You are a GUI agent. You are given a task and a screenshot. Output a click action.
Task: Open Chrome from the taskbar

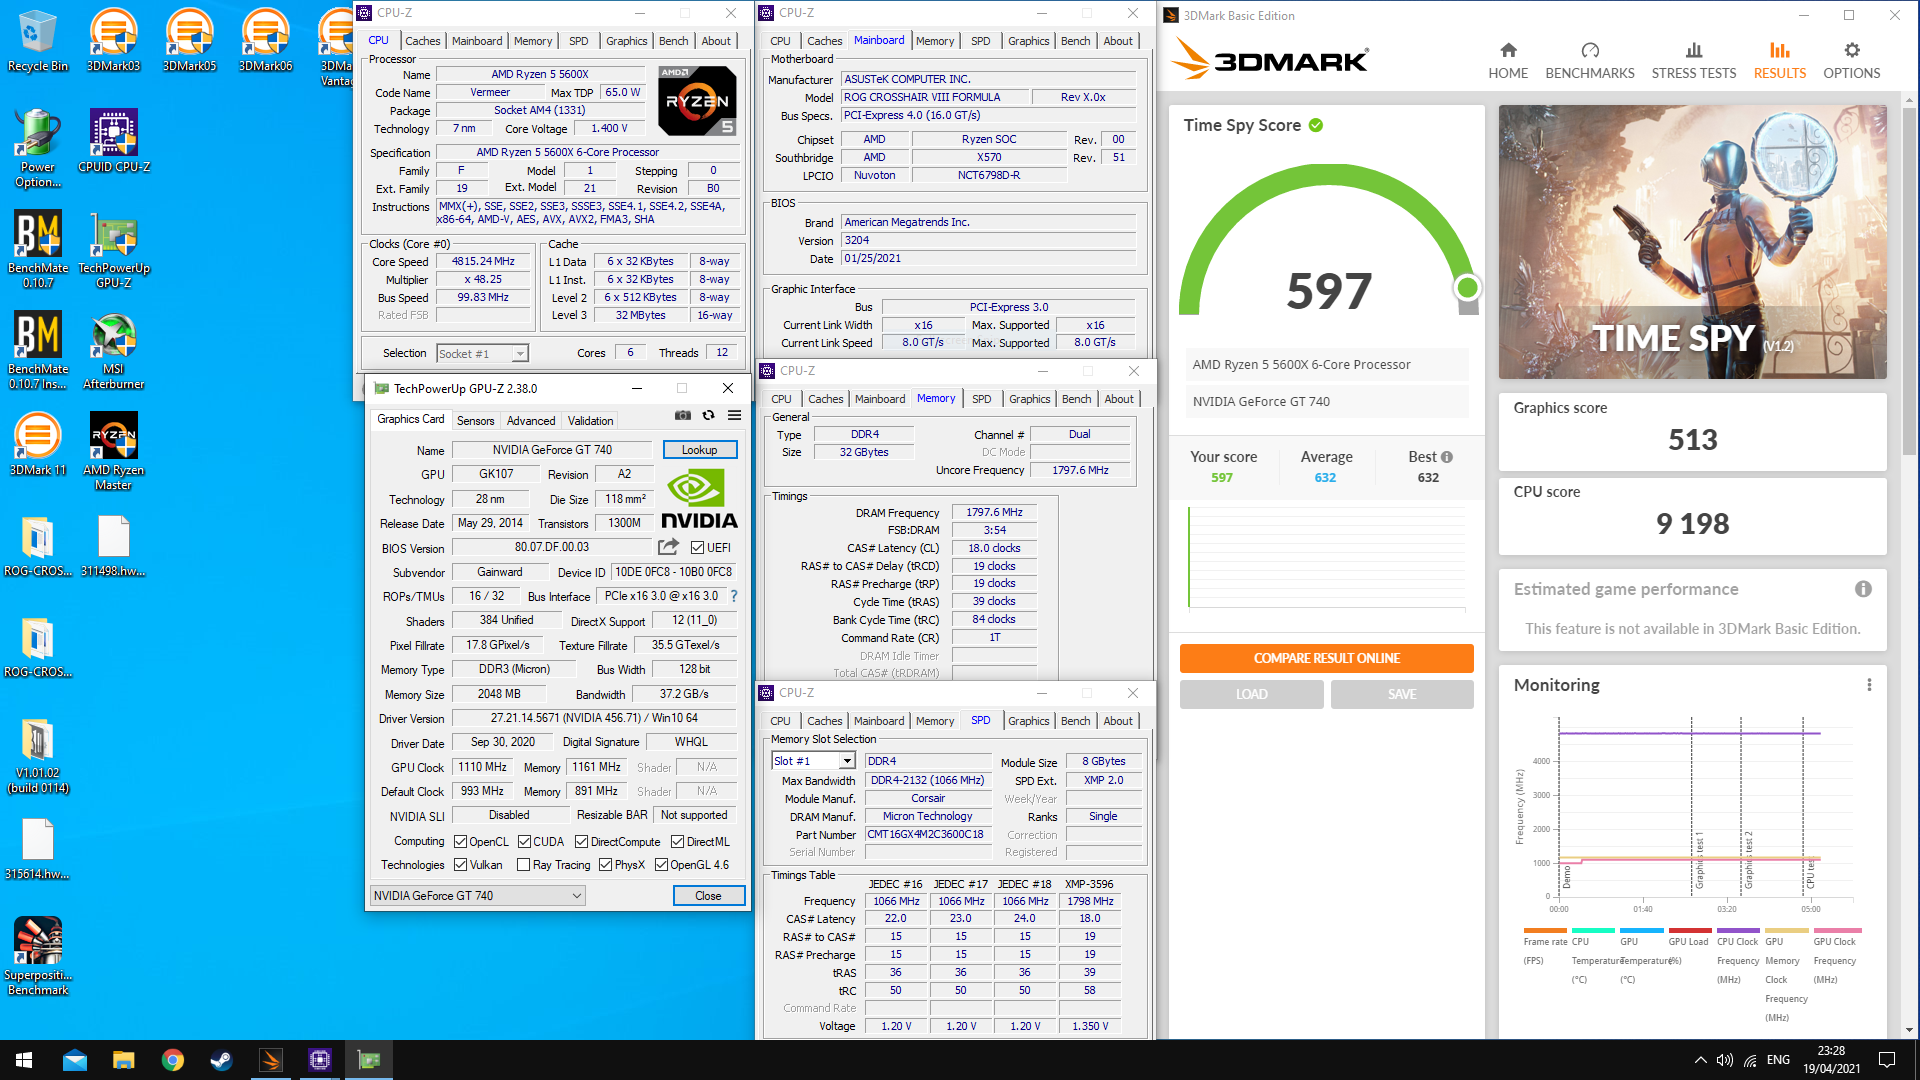173,1060
